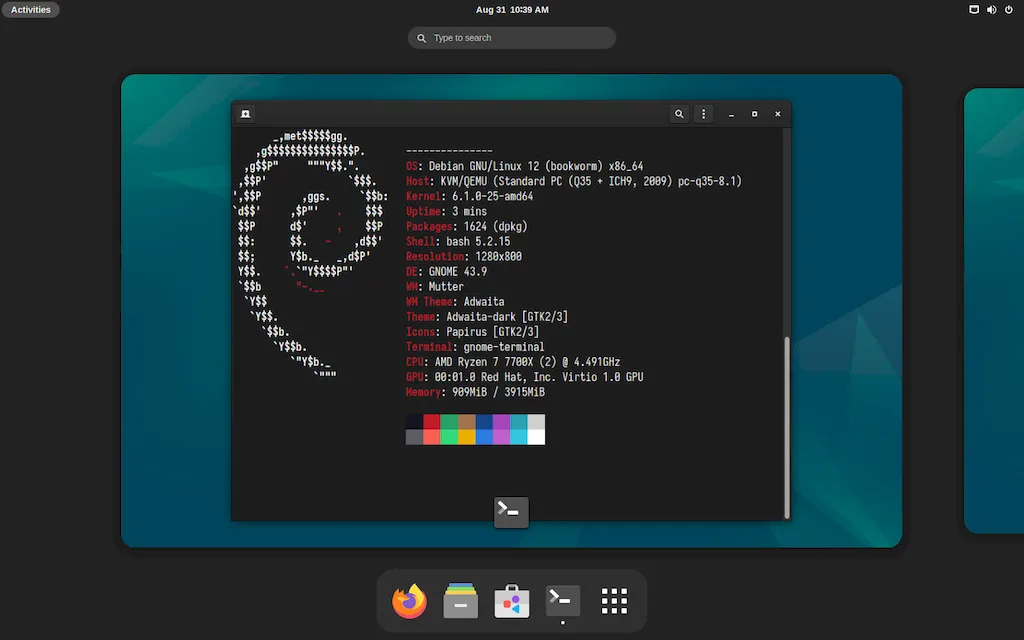Click the terminal new tab icon

[x=246, y=114]
